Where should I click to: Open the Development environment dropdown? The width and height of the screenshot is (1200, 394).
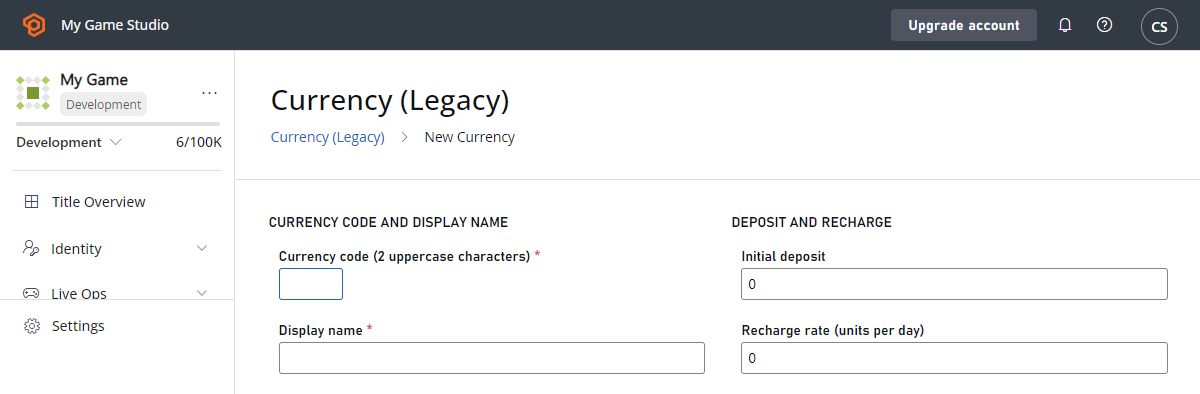(69, 142)
